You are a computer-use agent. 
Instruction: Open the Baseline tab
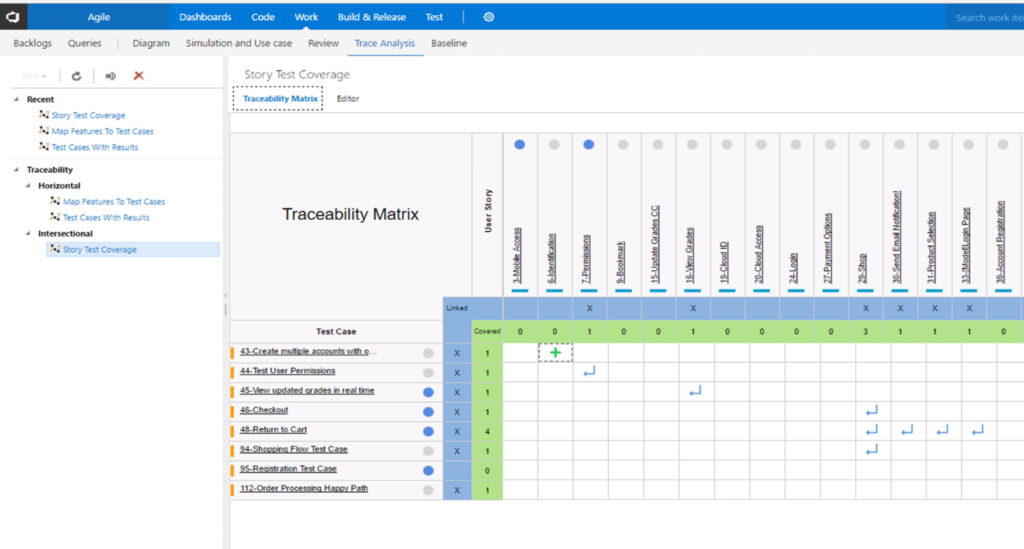click(x=449, y=44)
